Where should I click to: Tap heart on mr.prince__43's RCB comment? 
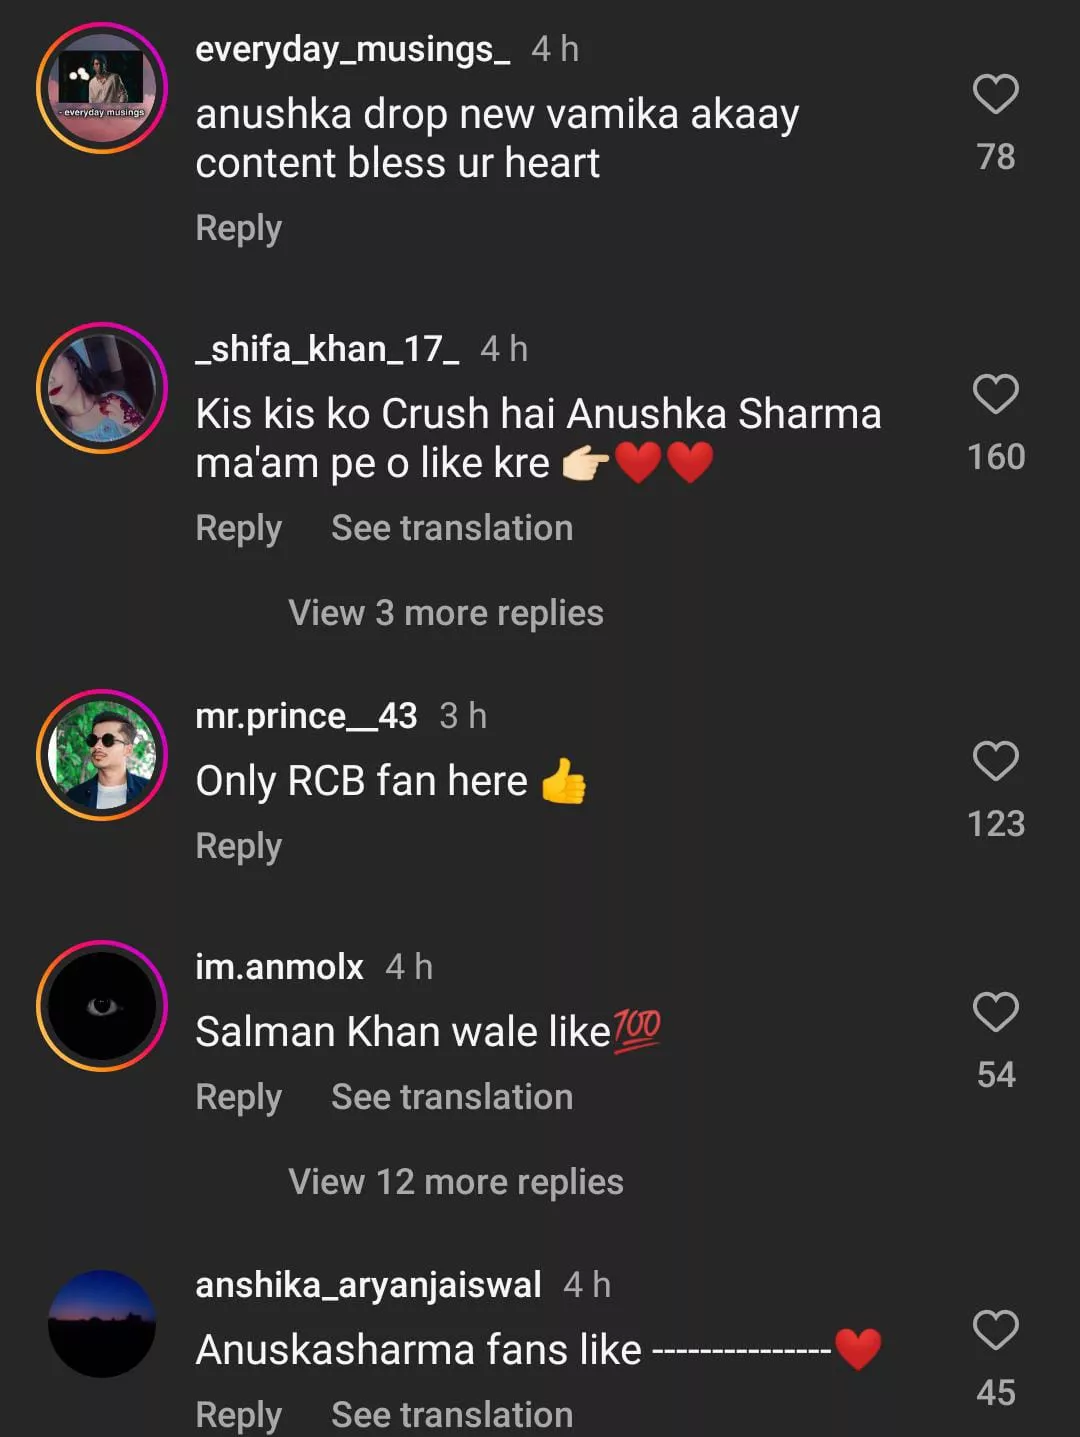(x=995, y=762)
